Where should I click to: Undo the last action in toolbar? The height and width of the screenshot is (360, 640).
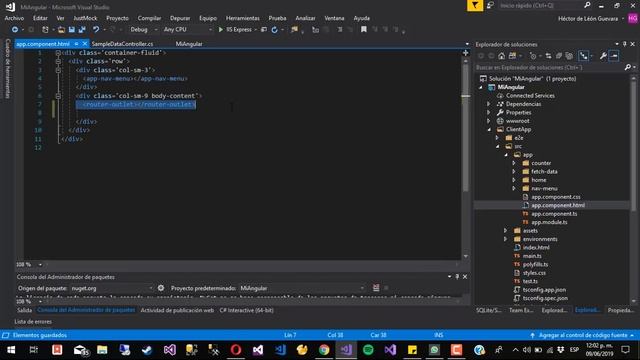[96, 29]
